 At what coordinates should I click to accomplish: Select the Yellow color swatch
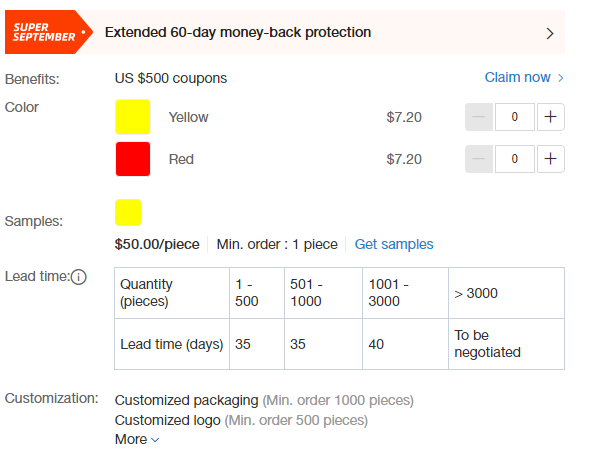[133, 117]
